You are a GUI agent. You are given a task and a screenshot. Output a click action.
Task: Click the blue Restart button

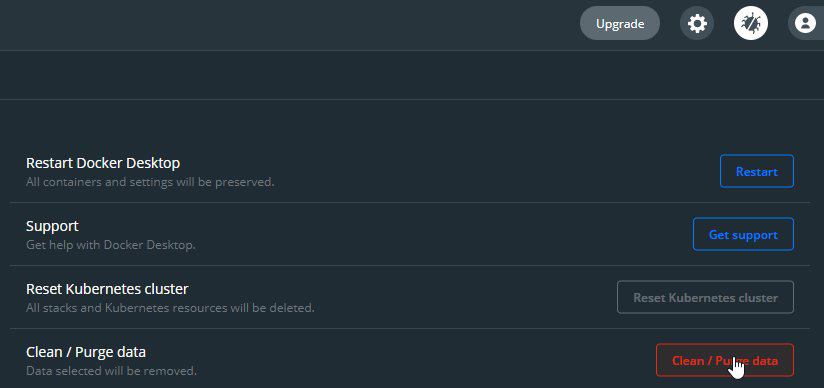(757, 171)
